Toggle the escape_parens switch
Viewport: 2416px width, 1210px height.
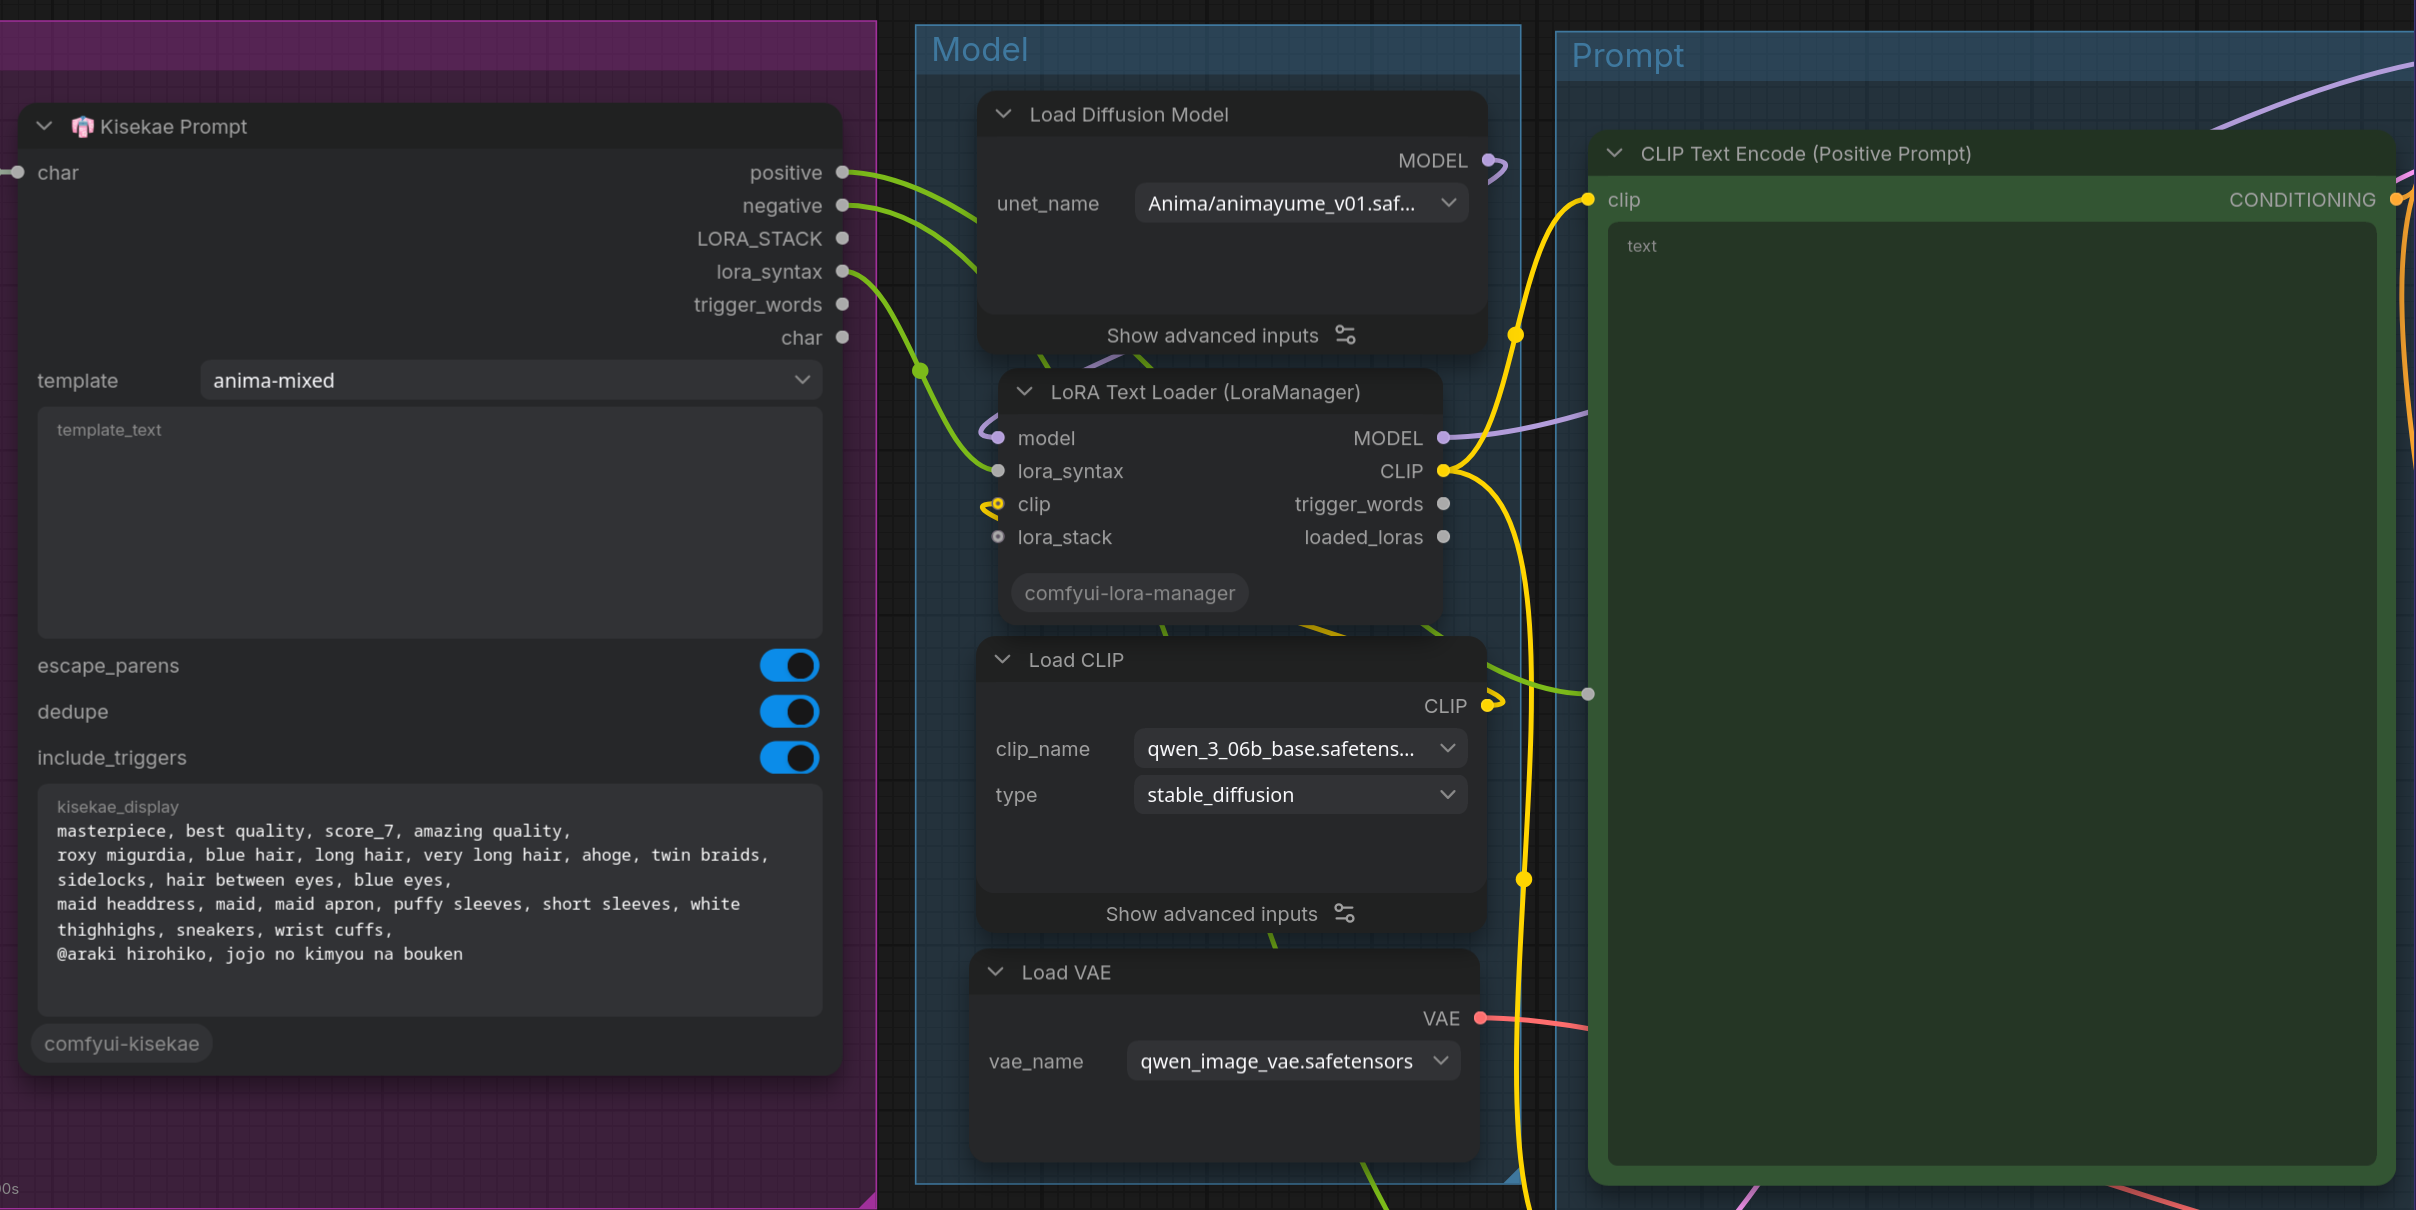click(789, 666)
